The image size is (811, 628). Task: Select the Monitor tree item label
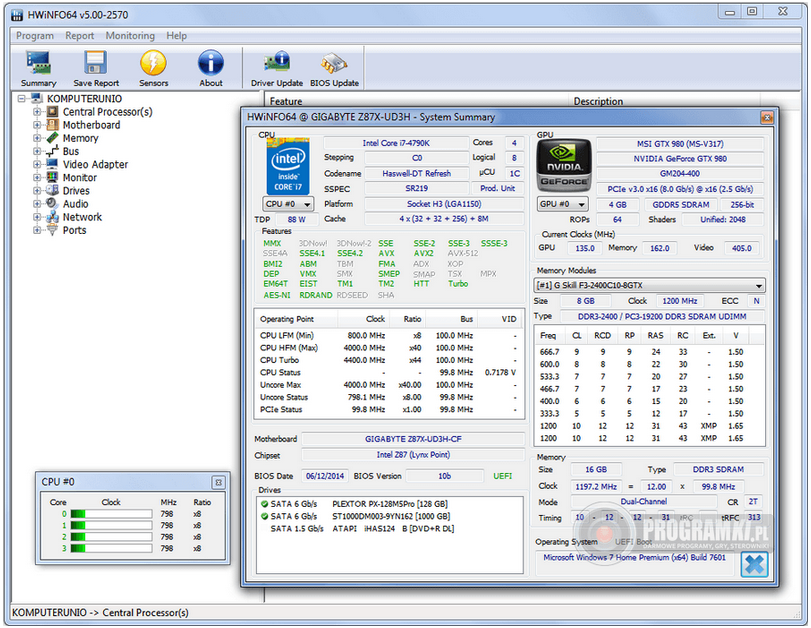pyautogui.click(x=80, y=177)
